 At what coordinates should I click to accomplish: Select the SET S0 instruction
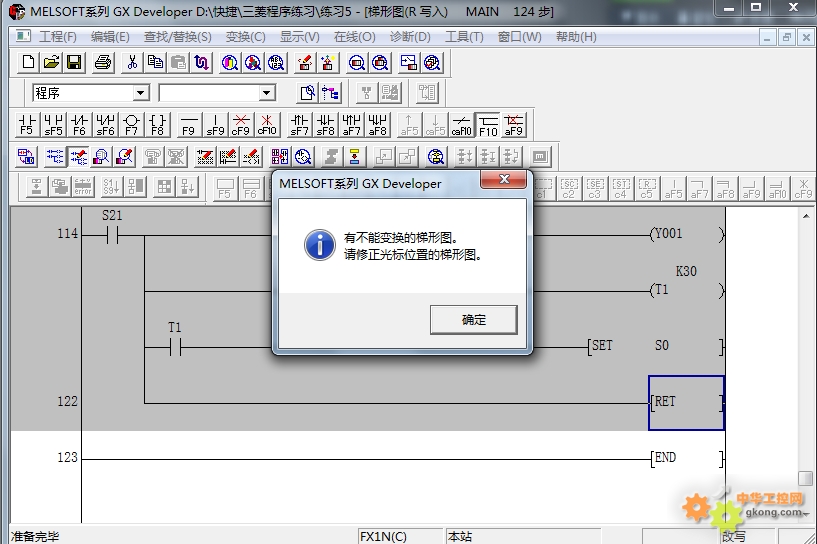tap(655, 347)
